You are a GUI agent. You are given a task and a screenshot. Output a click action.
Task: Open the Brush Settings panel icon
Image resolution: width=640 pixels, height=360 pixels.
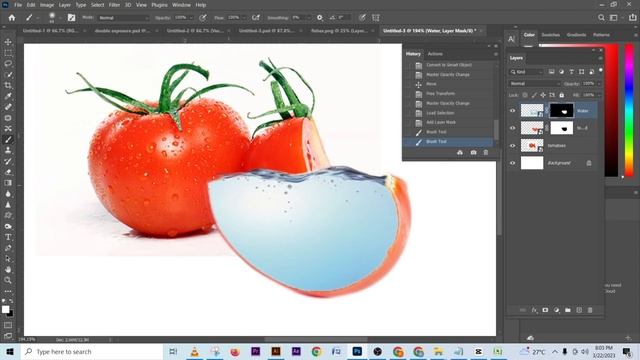click(x=71, y=18)
